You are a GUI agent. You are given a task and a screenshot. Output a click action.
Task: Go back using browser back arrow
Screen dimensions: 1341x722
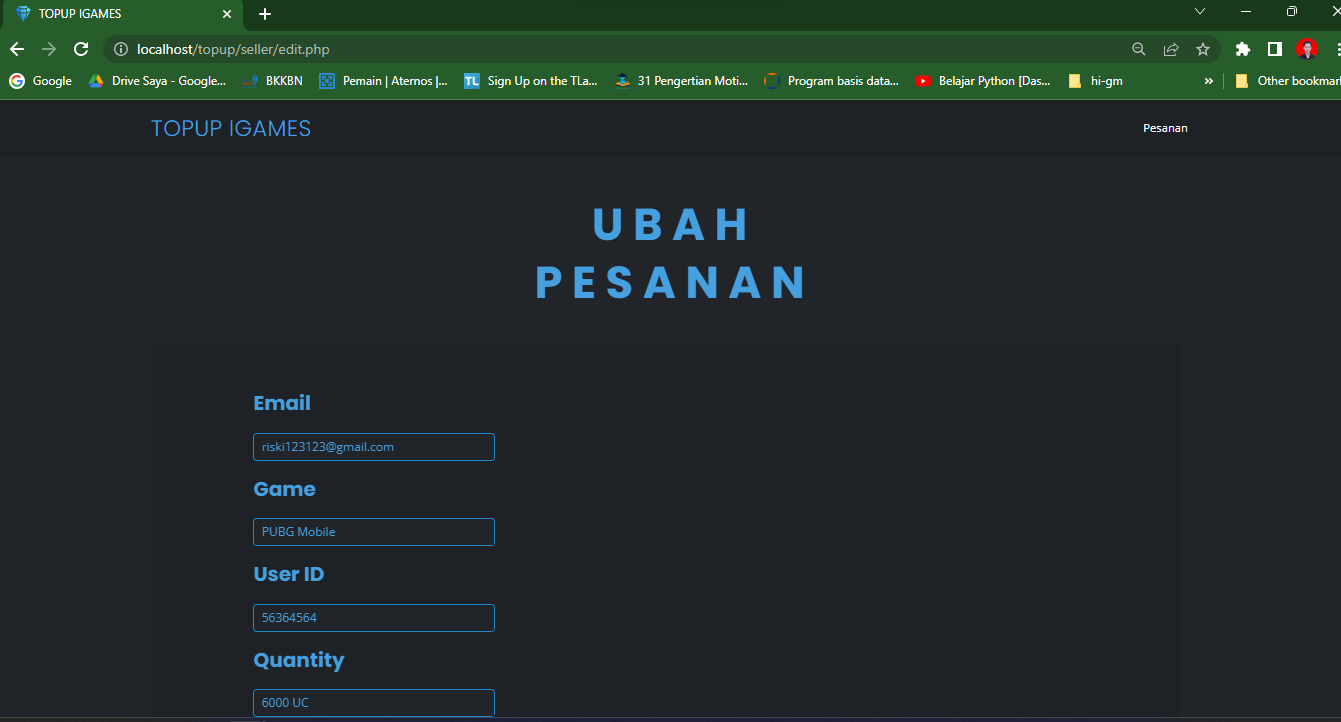click(x=17, y=49)
